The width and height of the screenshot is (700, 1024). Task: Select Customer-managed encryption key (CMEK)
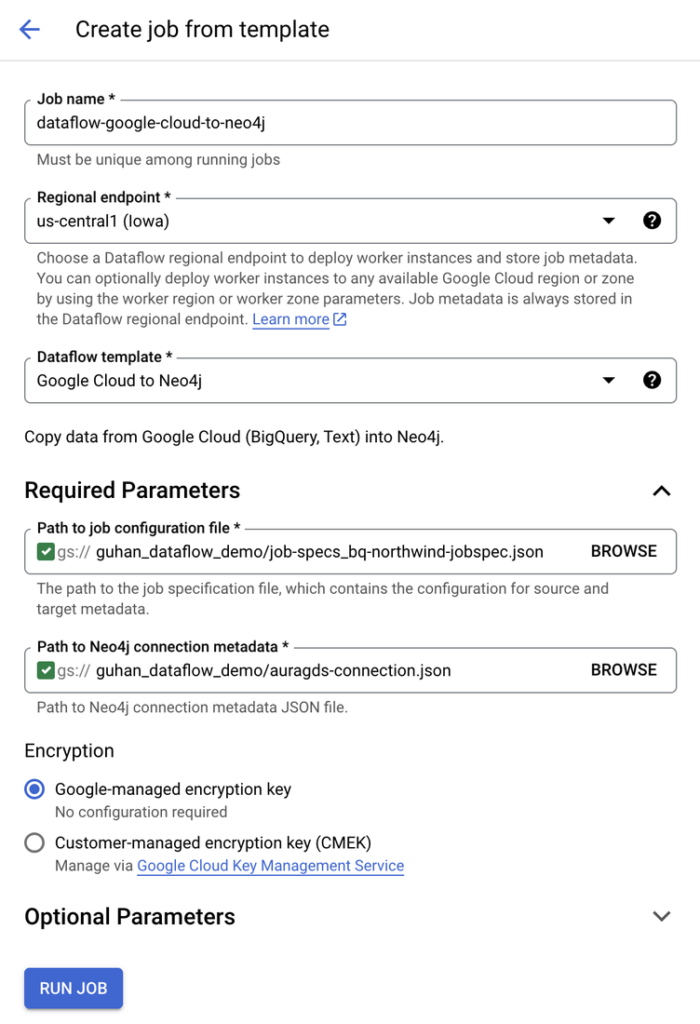coord(35,842)
